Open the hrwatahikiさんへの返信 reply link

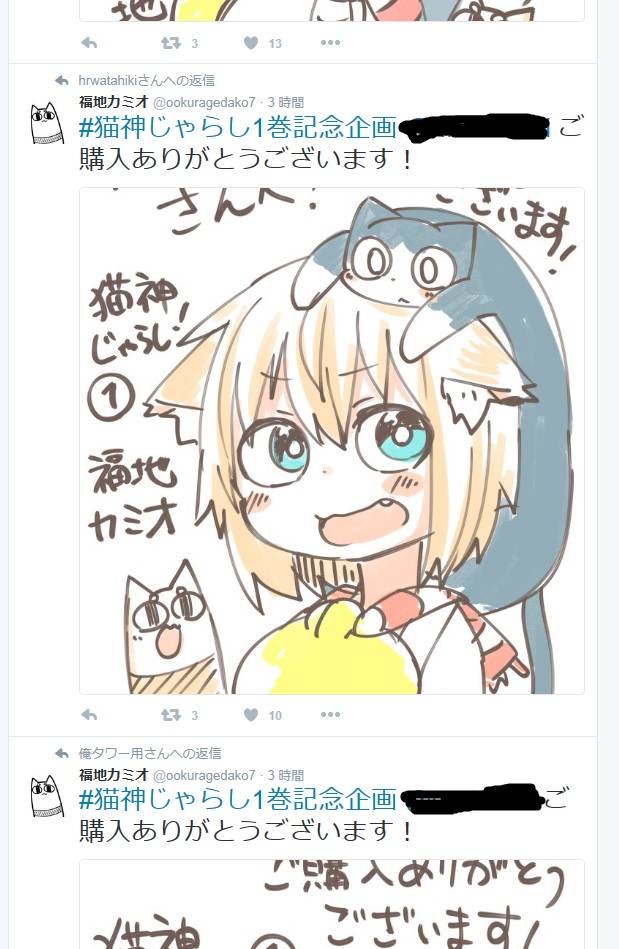[146, 80]
